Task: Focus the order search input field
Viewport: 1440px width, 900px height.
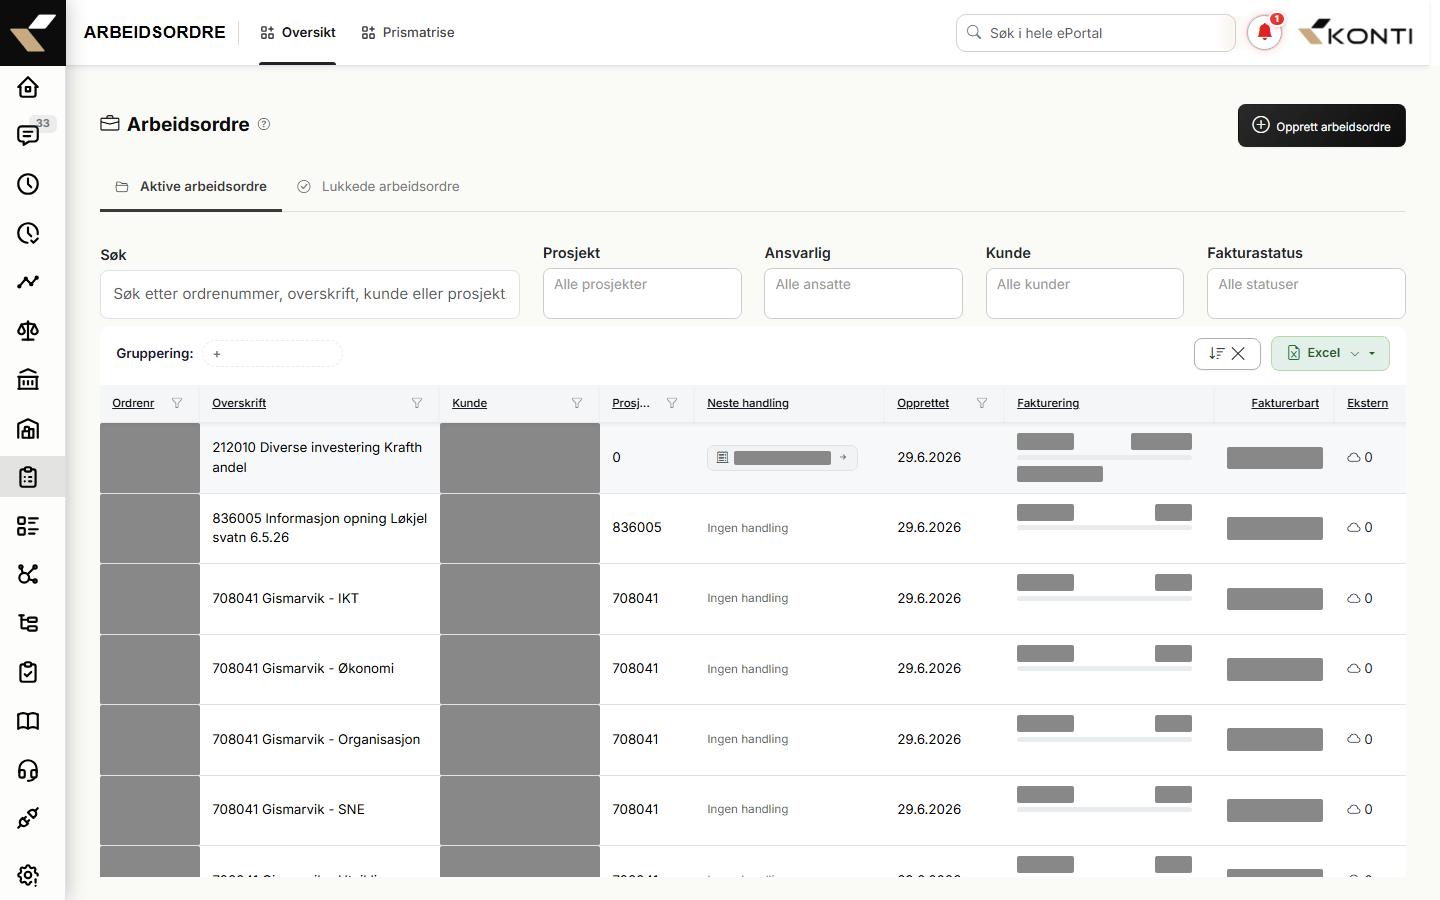Action: [x=310, y=294]
